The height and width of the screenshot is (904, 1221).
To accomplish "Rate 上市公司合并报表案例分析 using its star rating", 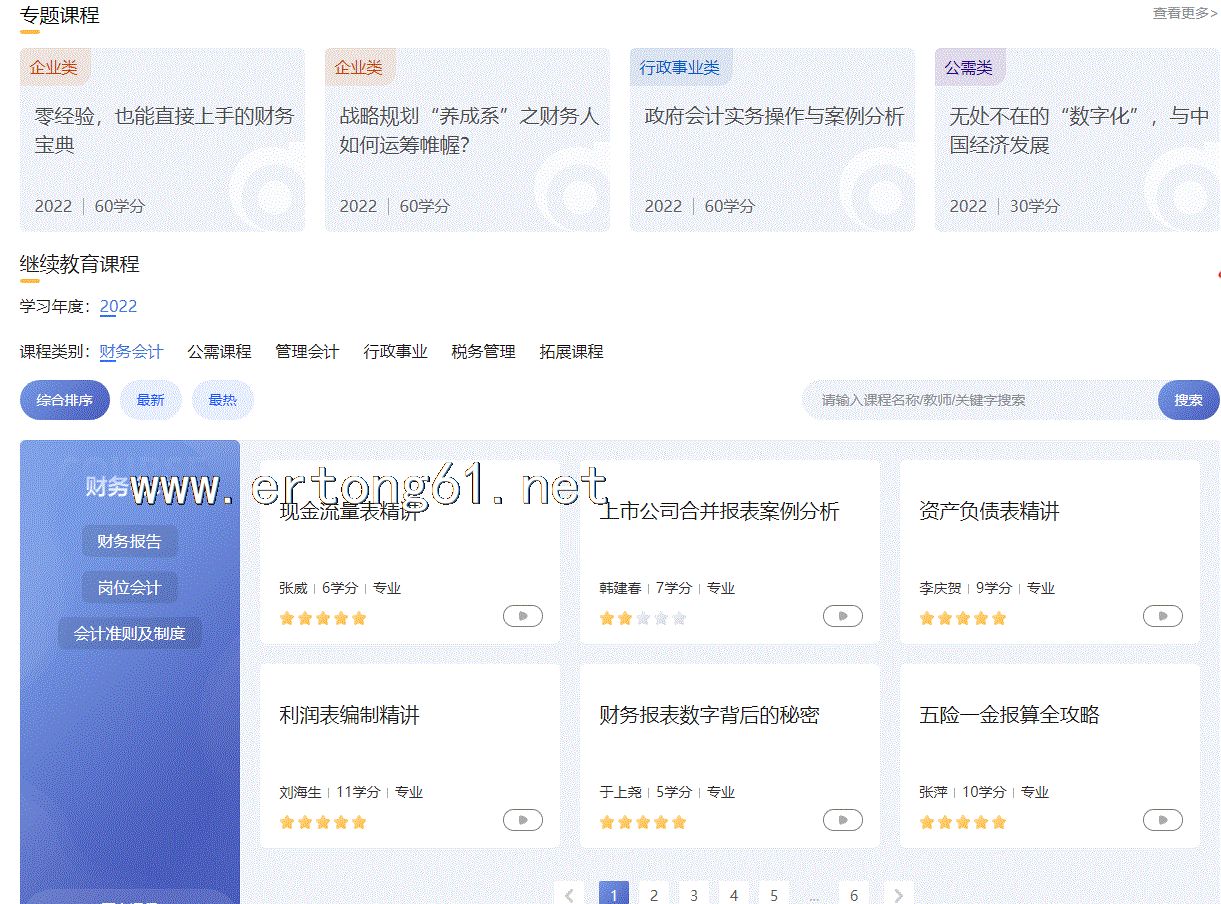I will (642, 618).
